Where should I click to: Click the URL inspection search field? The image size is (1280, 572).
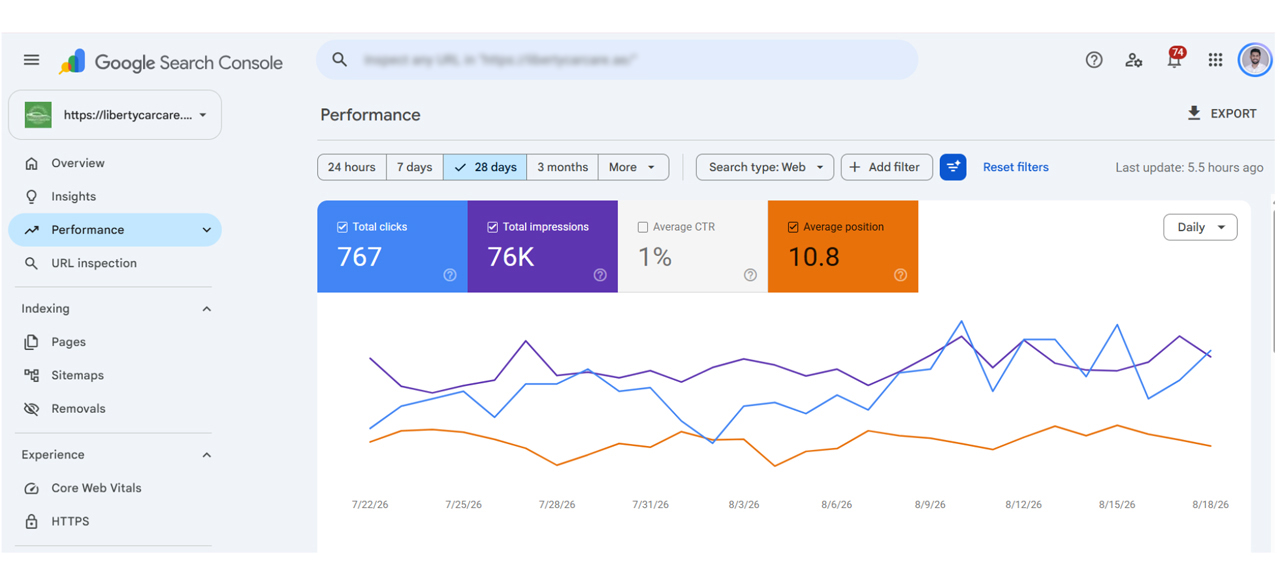[617, 60]
